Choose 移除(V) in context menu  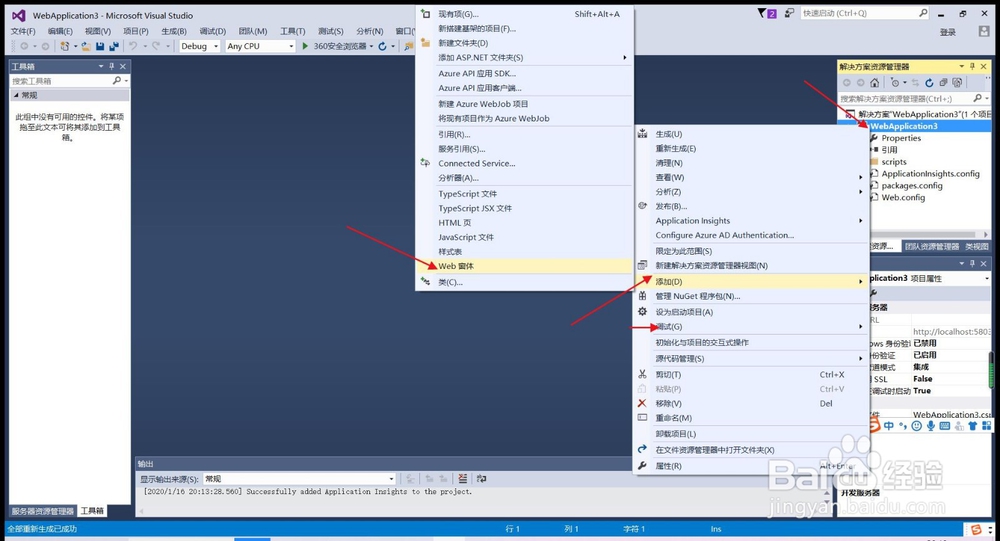coord(751,404)
